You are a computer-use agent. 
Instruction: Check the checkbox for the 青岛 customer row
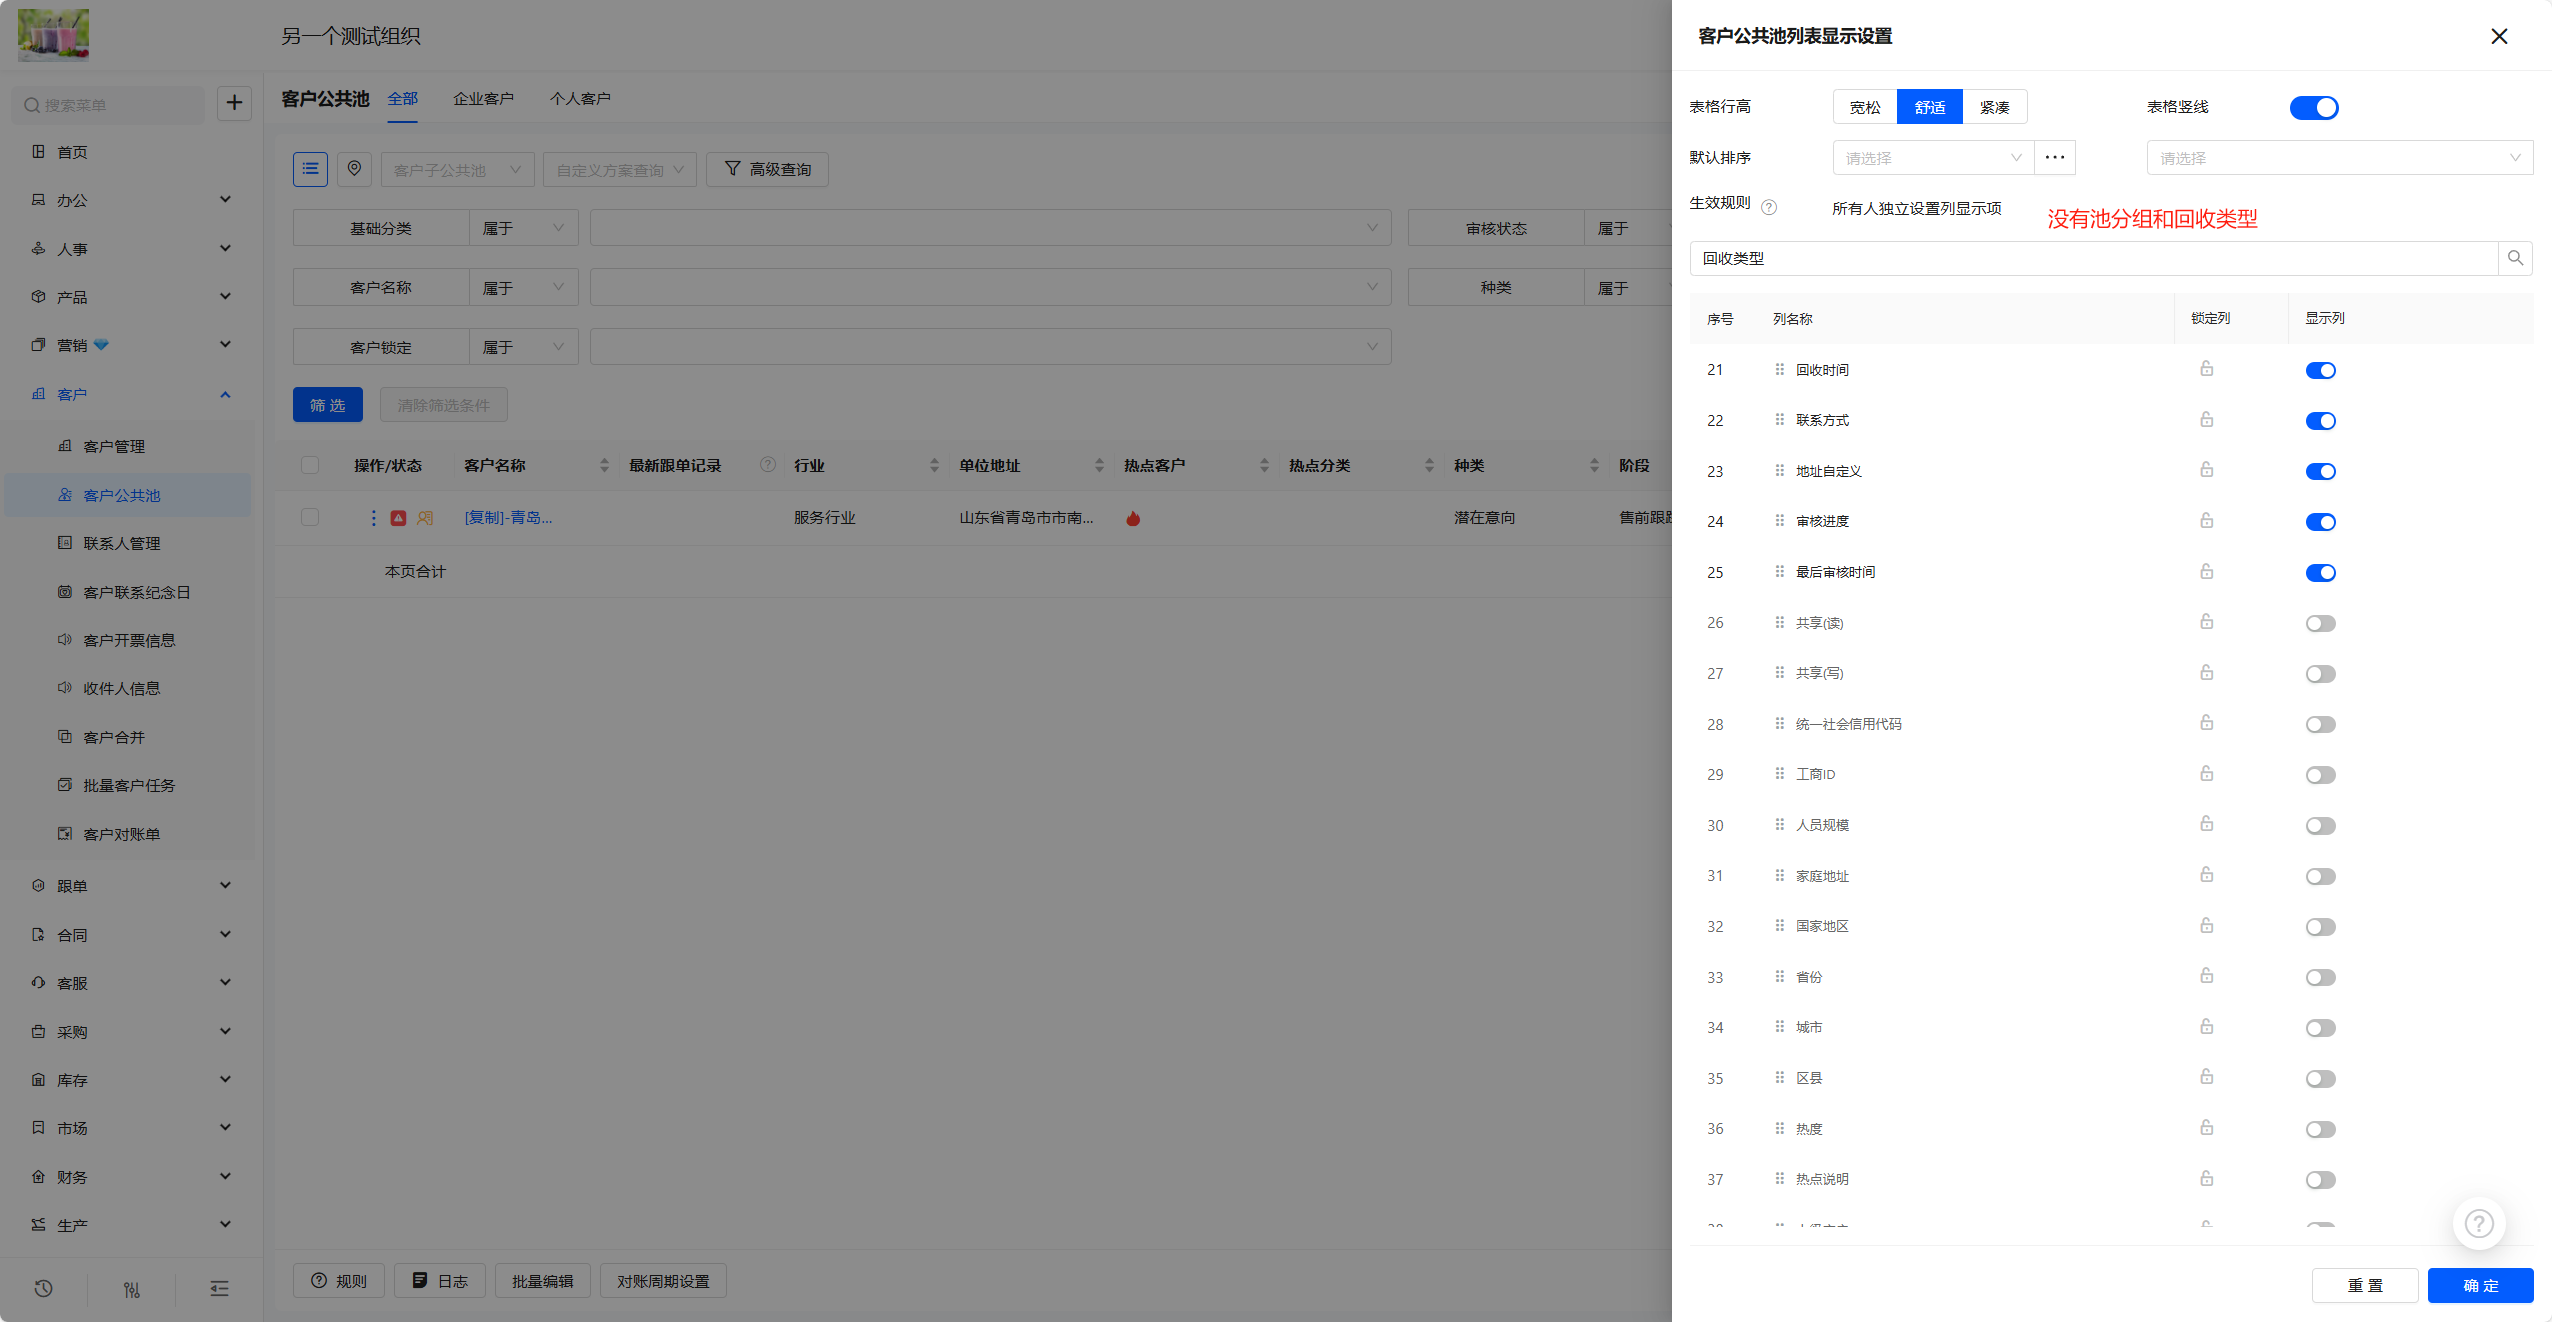tap(310, 517)
